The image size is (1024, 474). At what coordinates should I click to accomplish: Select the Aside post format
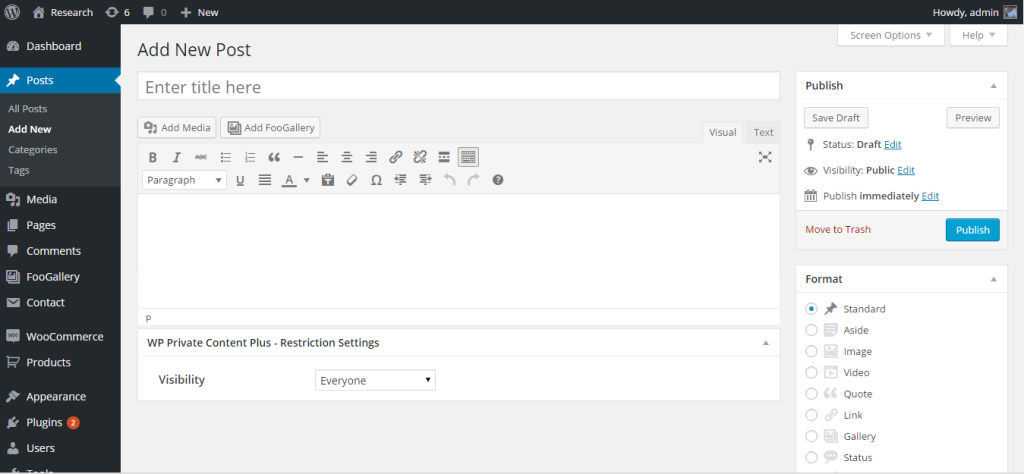coord(811,330)
